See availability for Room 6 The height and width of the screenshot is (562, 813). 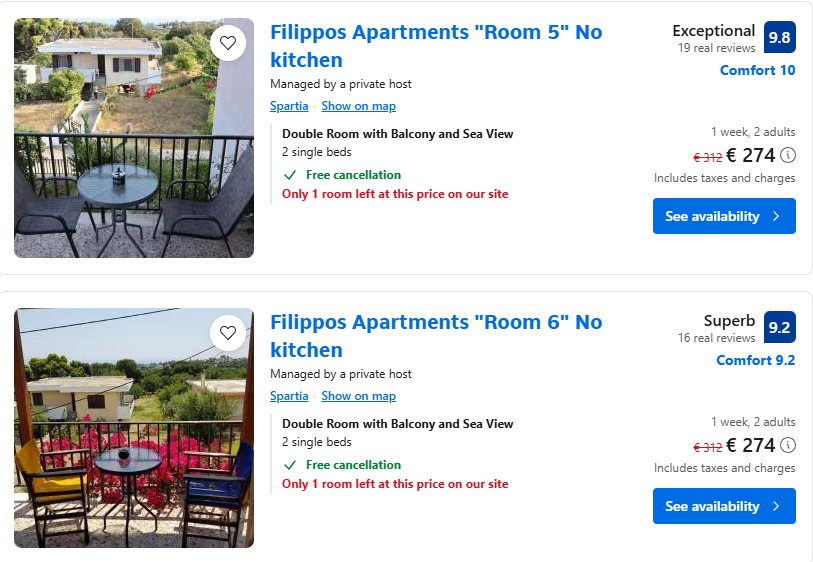(724, 506)
